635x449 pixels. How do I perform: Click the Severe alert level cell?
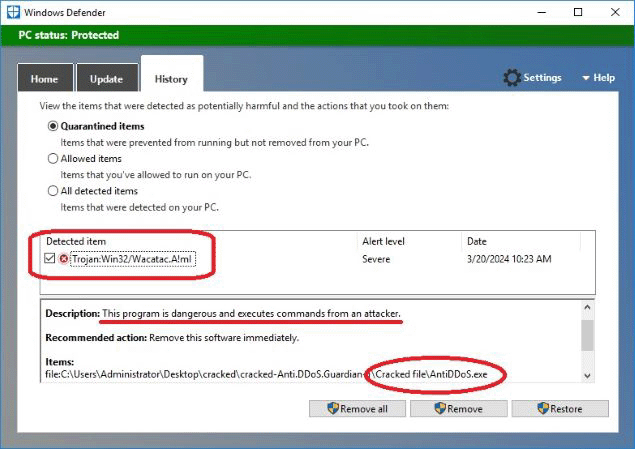376,259
